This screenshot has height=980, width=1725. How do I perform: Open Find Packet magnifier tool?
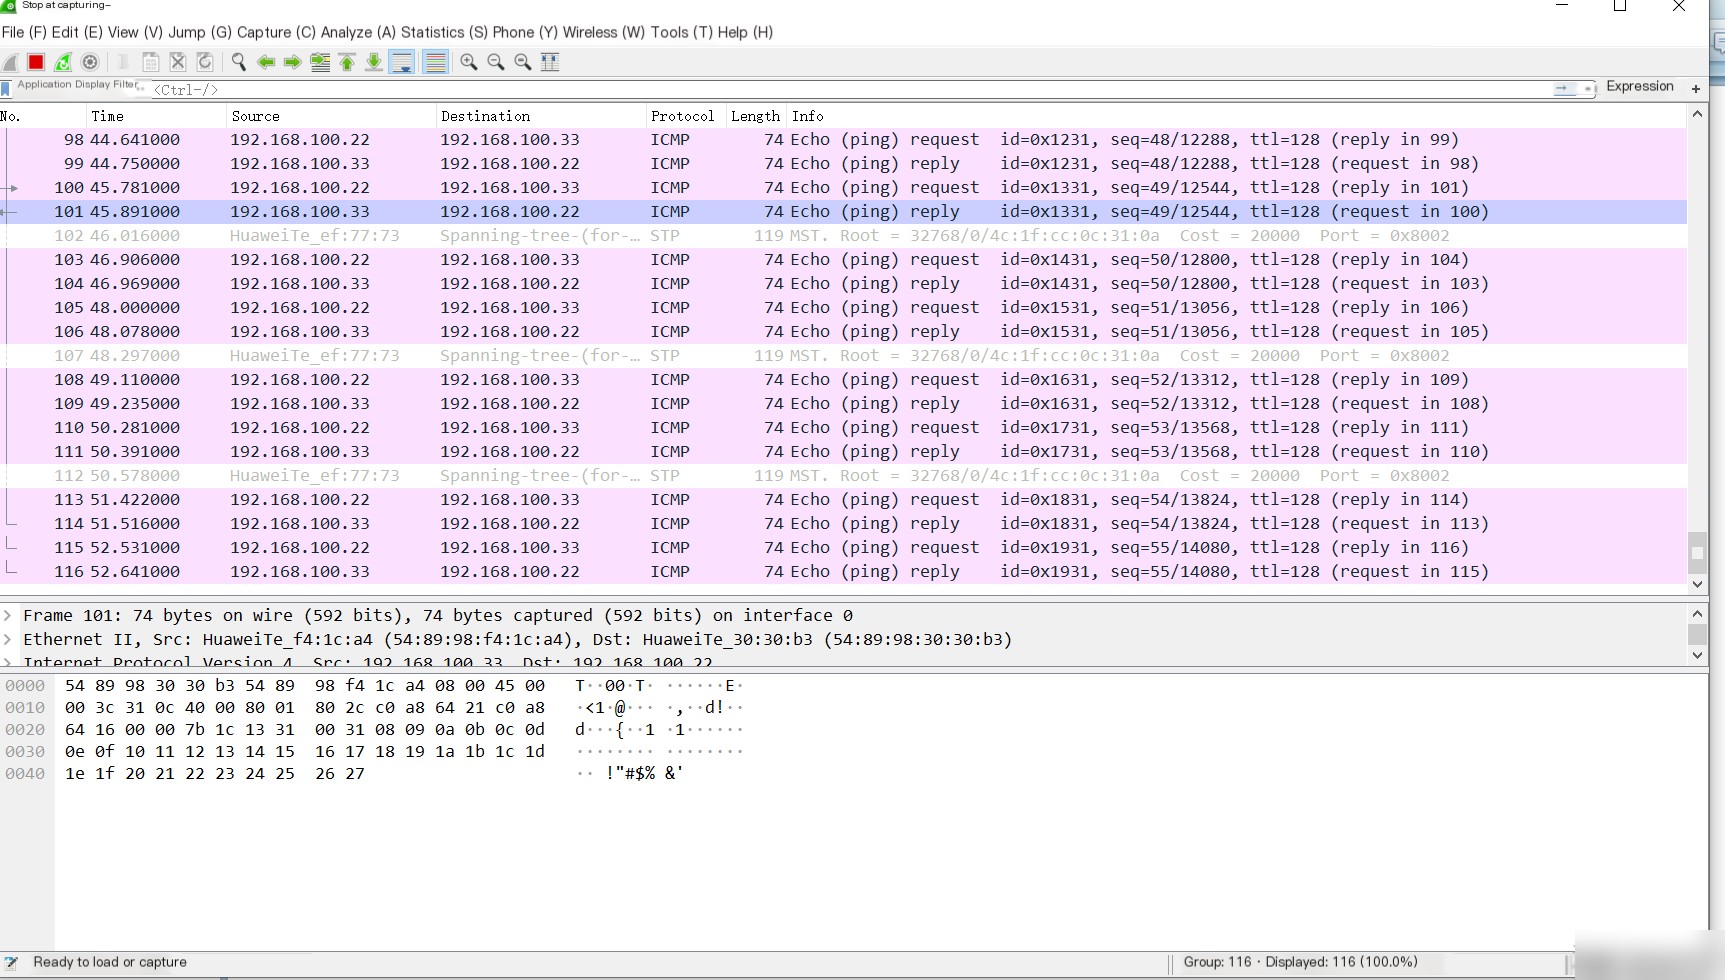point(239,62)
